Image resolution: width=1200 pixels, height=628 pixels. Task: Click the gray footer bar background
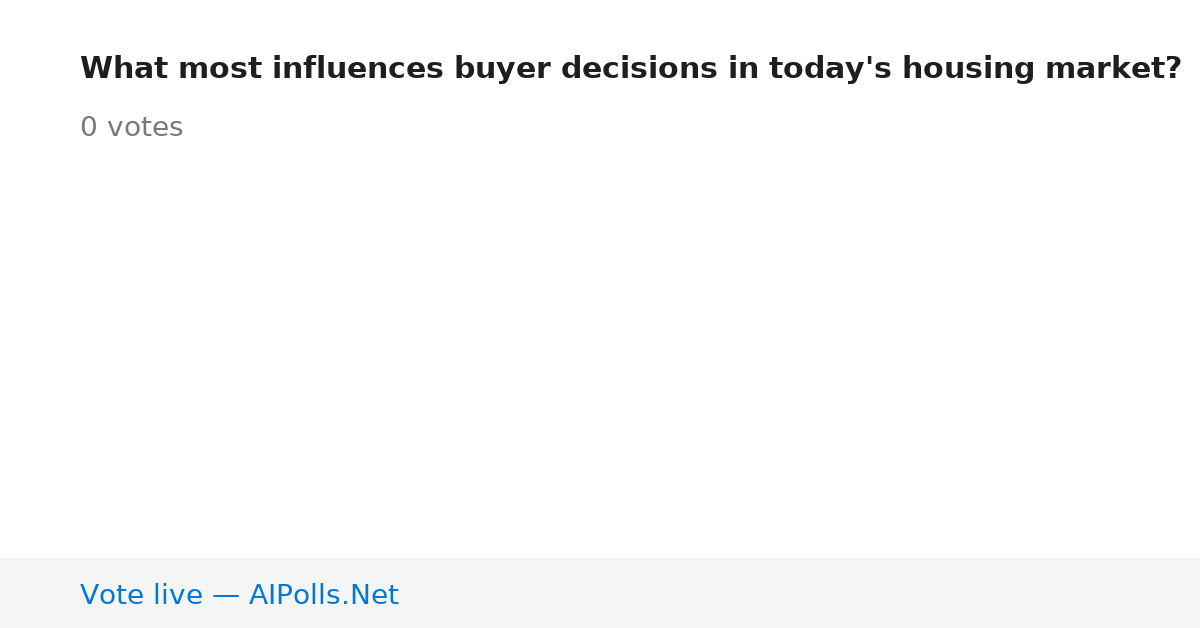(x=800, y=593)
